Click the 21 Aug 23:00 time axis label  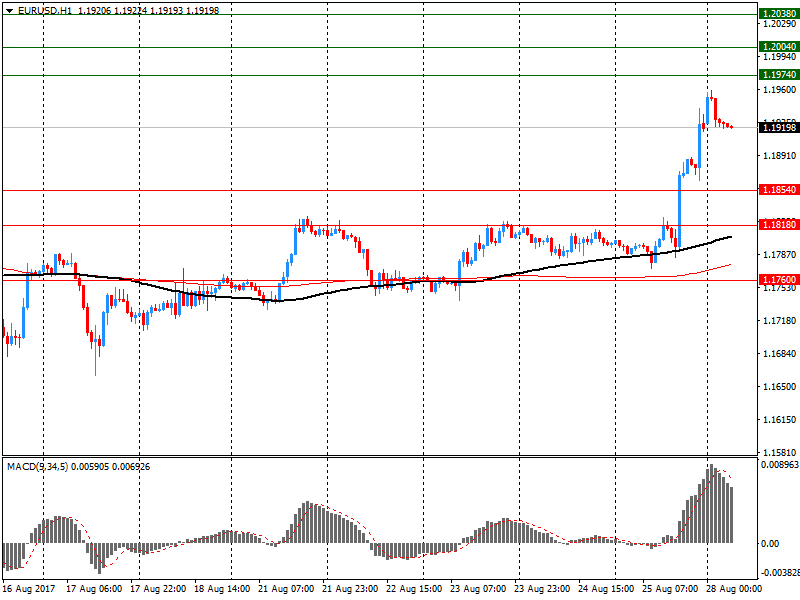(x=350, y=589)
